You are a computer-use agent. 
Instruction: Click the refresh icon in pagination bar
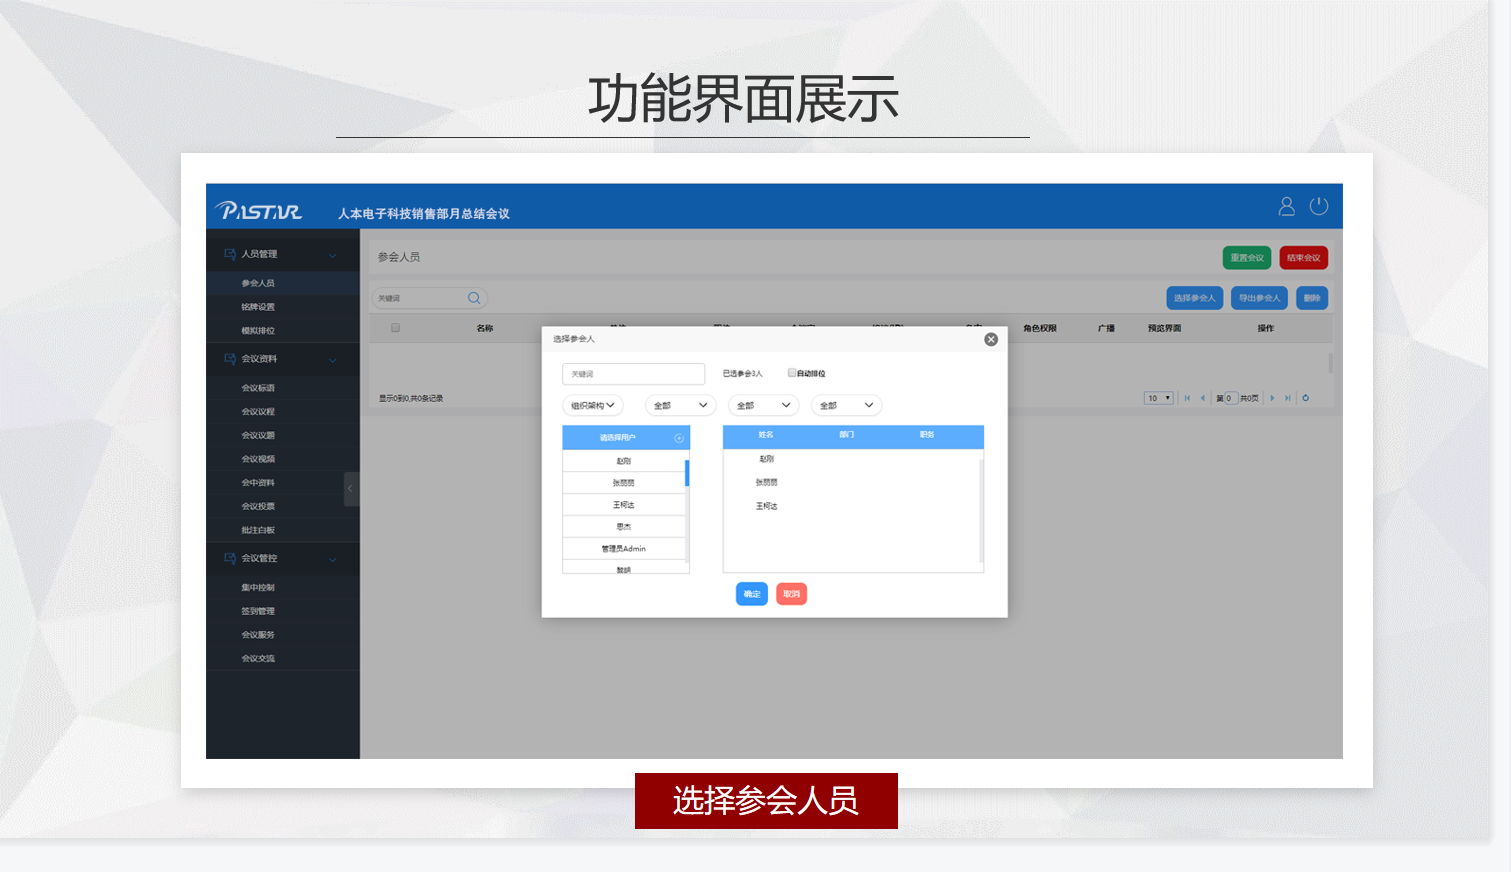1305,398
